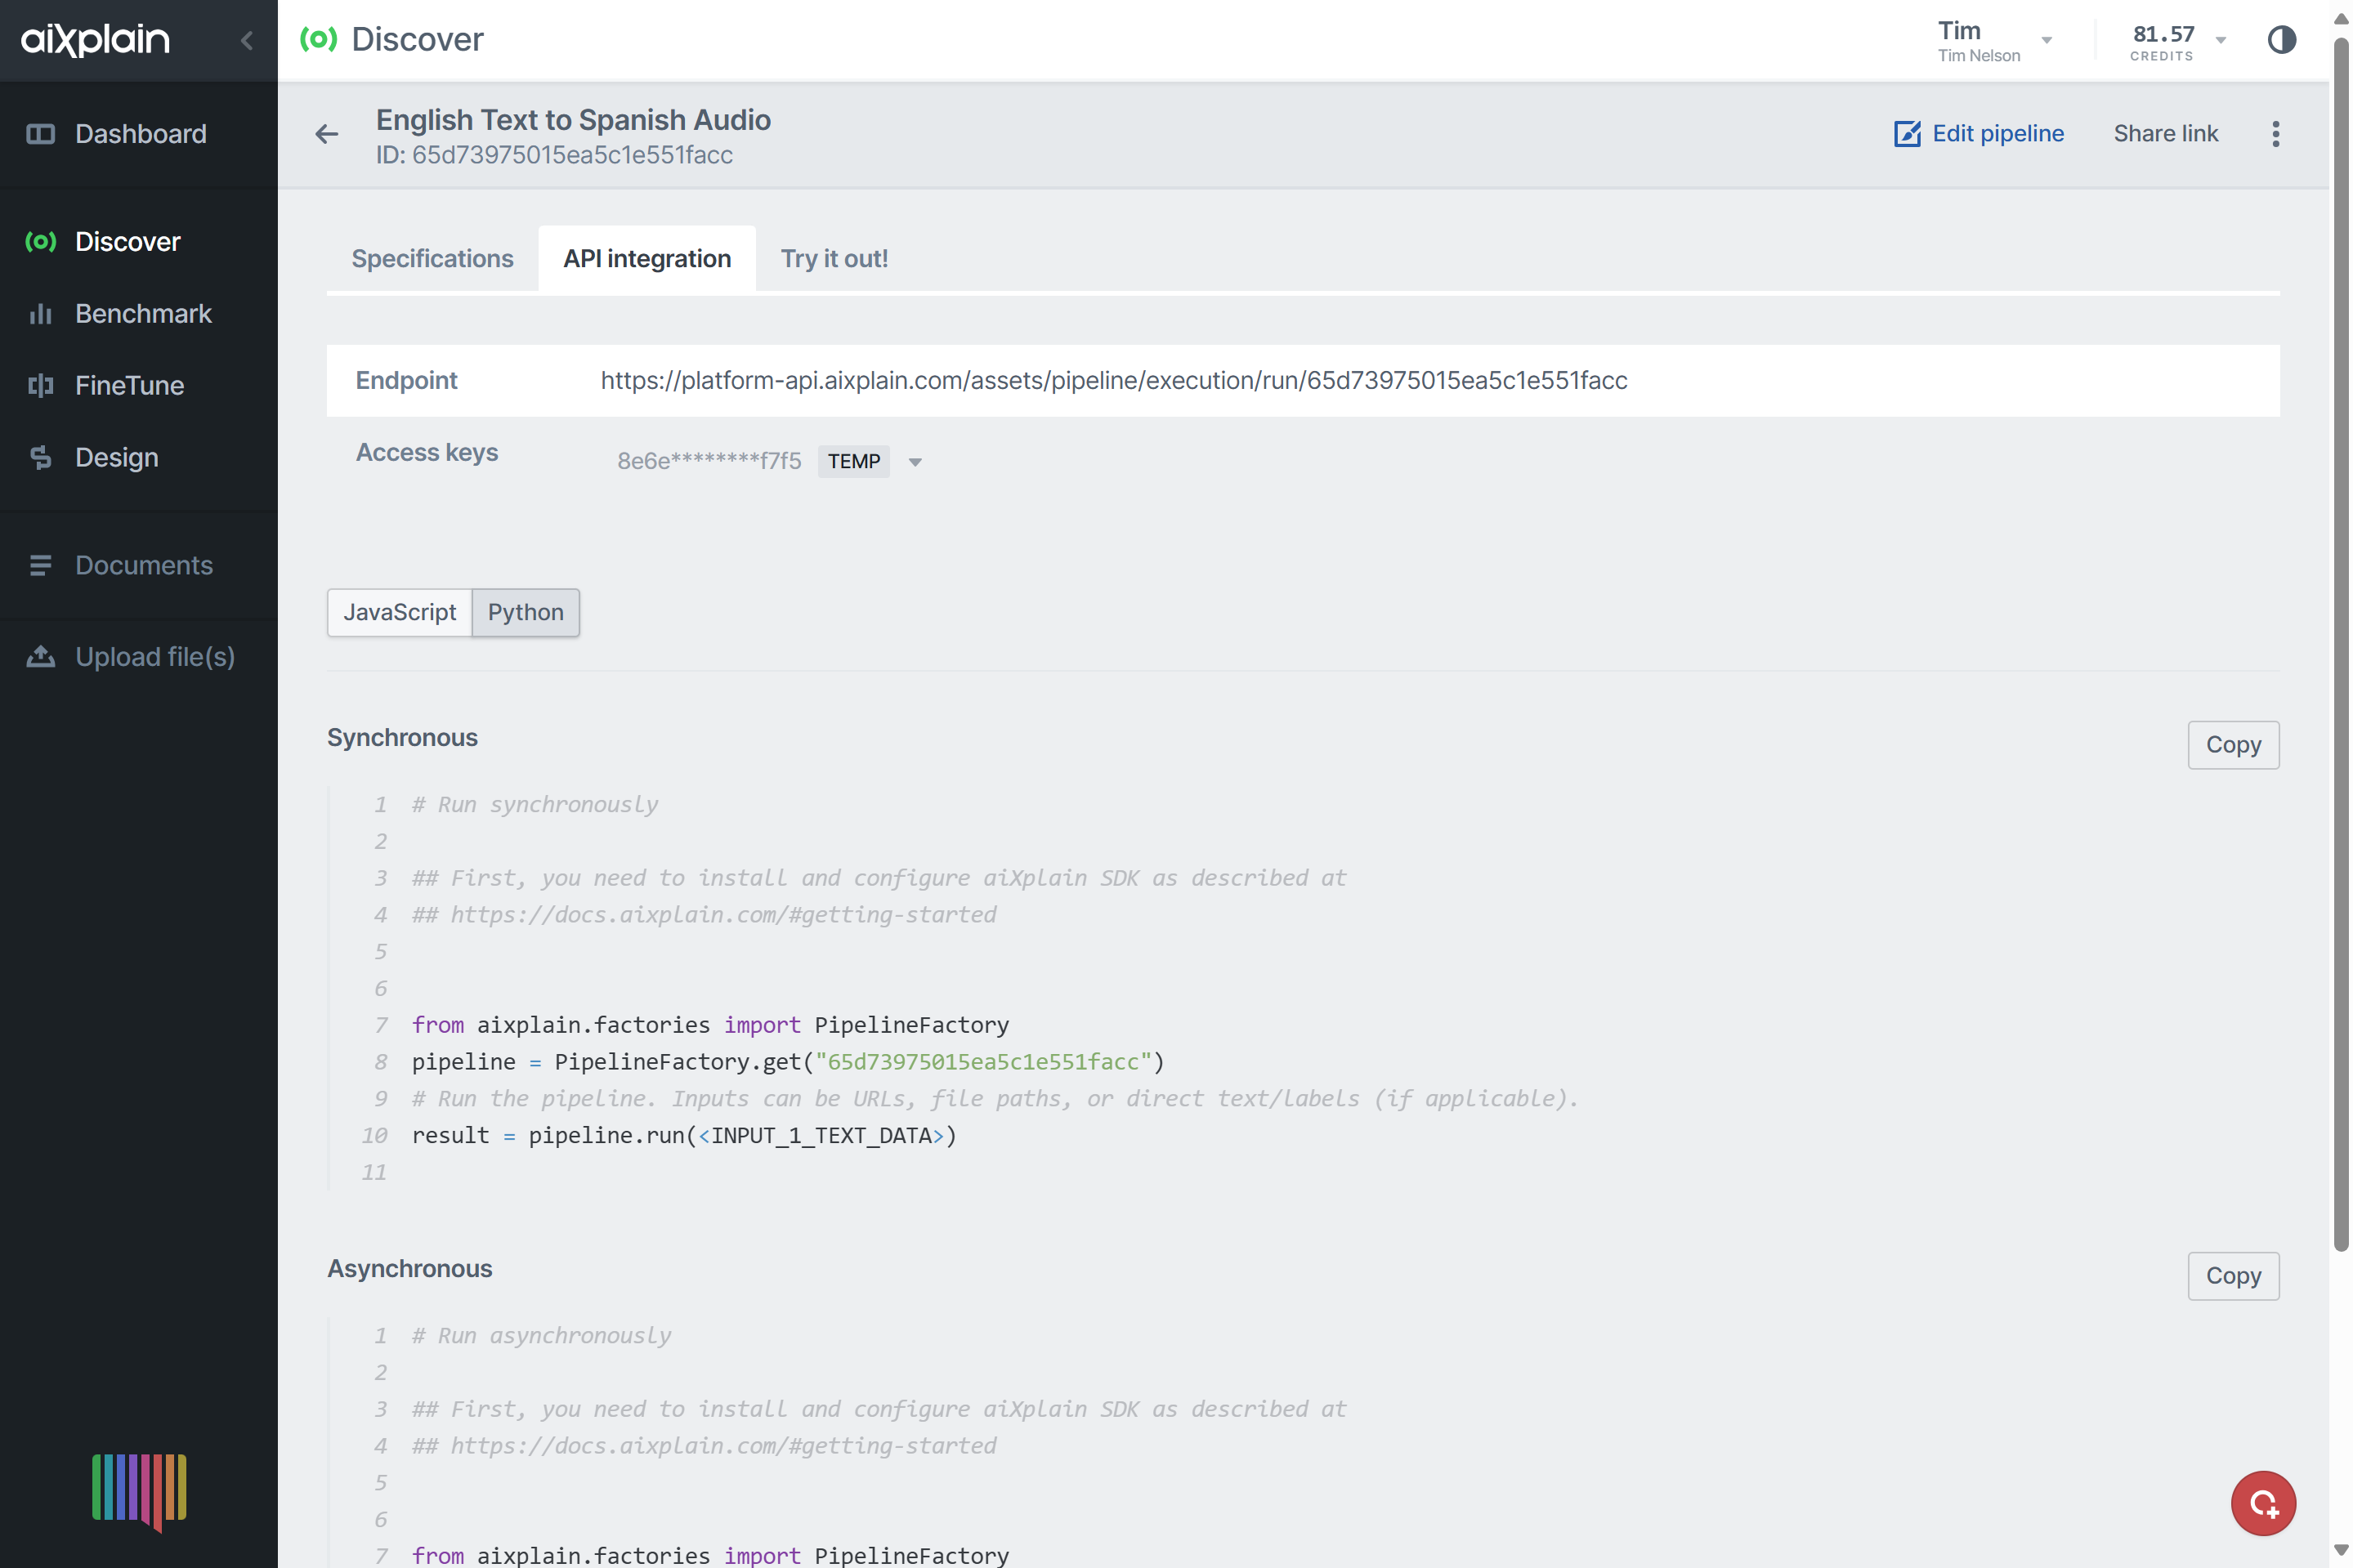Click the English Text to Spanish Audio title
The height and width of the screenshot is (1568, 2353).
(x=573, y=120)
